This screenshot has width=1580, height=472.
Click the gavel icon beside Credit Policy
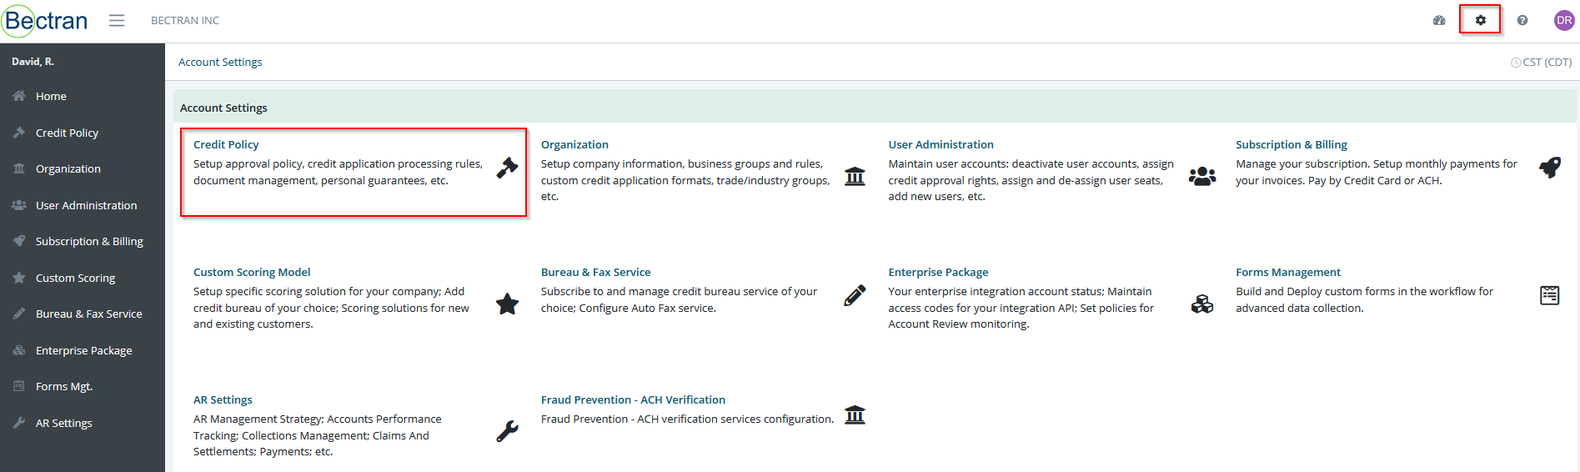coord(507,168)
